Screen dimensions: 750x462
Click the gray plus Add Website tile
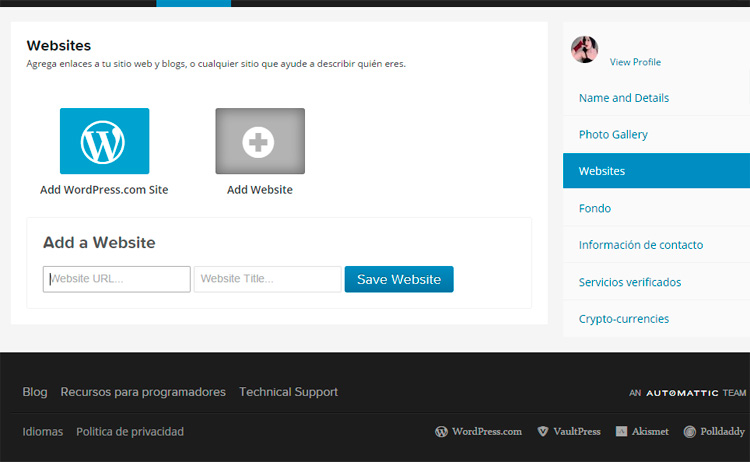(x=260, y=141)
